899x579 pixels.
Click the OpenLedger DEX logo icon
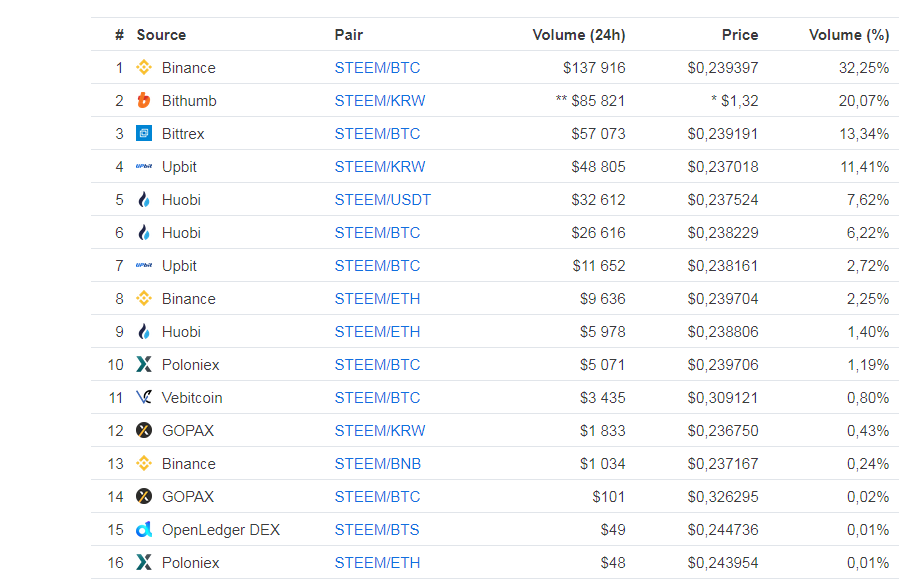(144, 530)
